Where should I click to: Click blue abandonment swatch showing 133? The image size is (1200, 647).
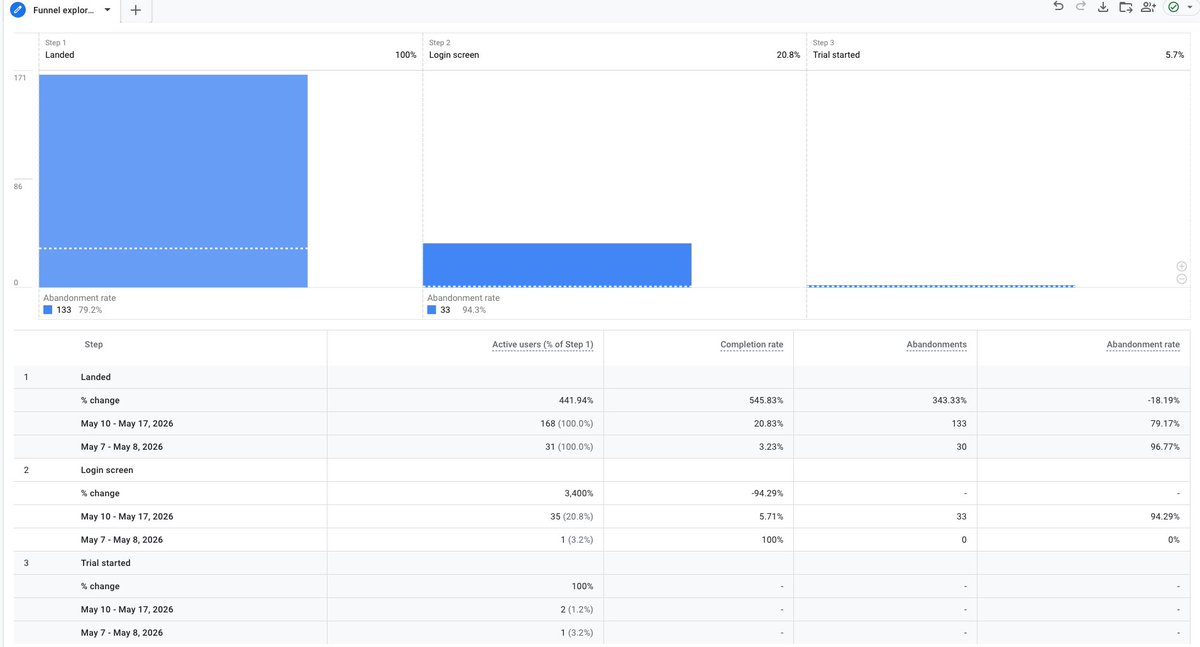point(48,310)
